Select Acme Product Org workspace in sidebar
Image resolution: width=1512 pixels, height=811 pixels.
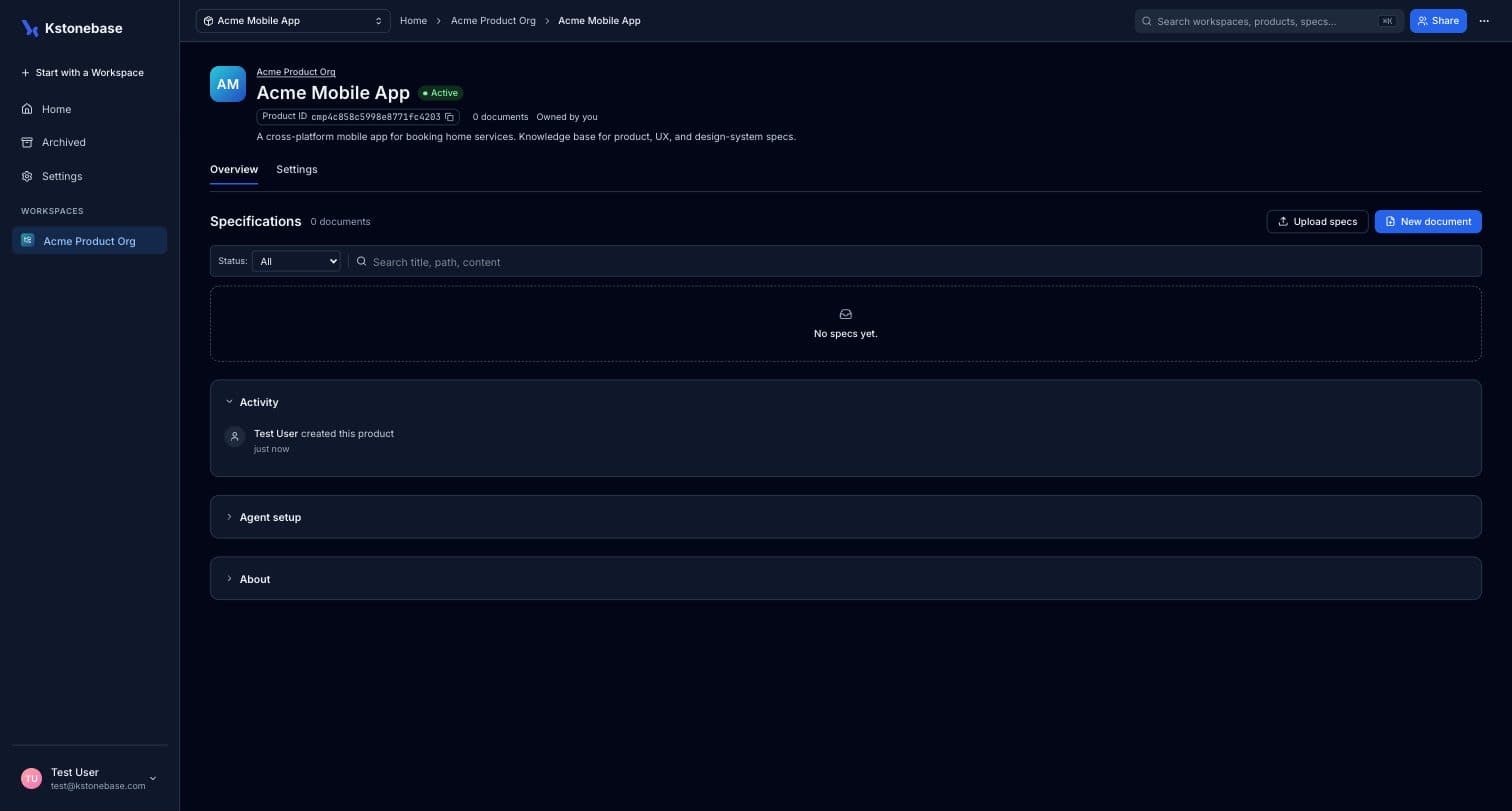(89, 241)
